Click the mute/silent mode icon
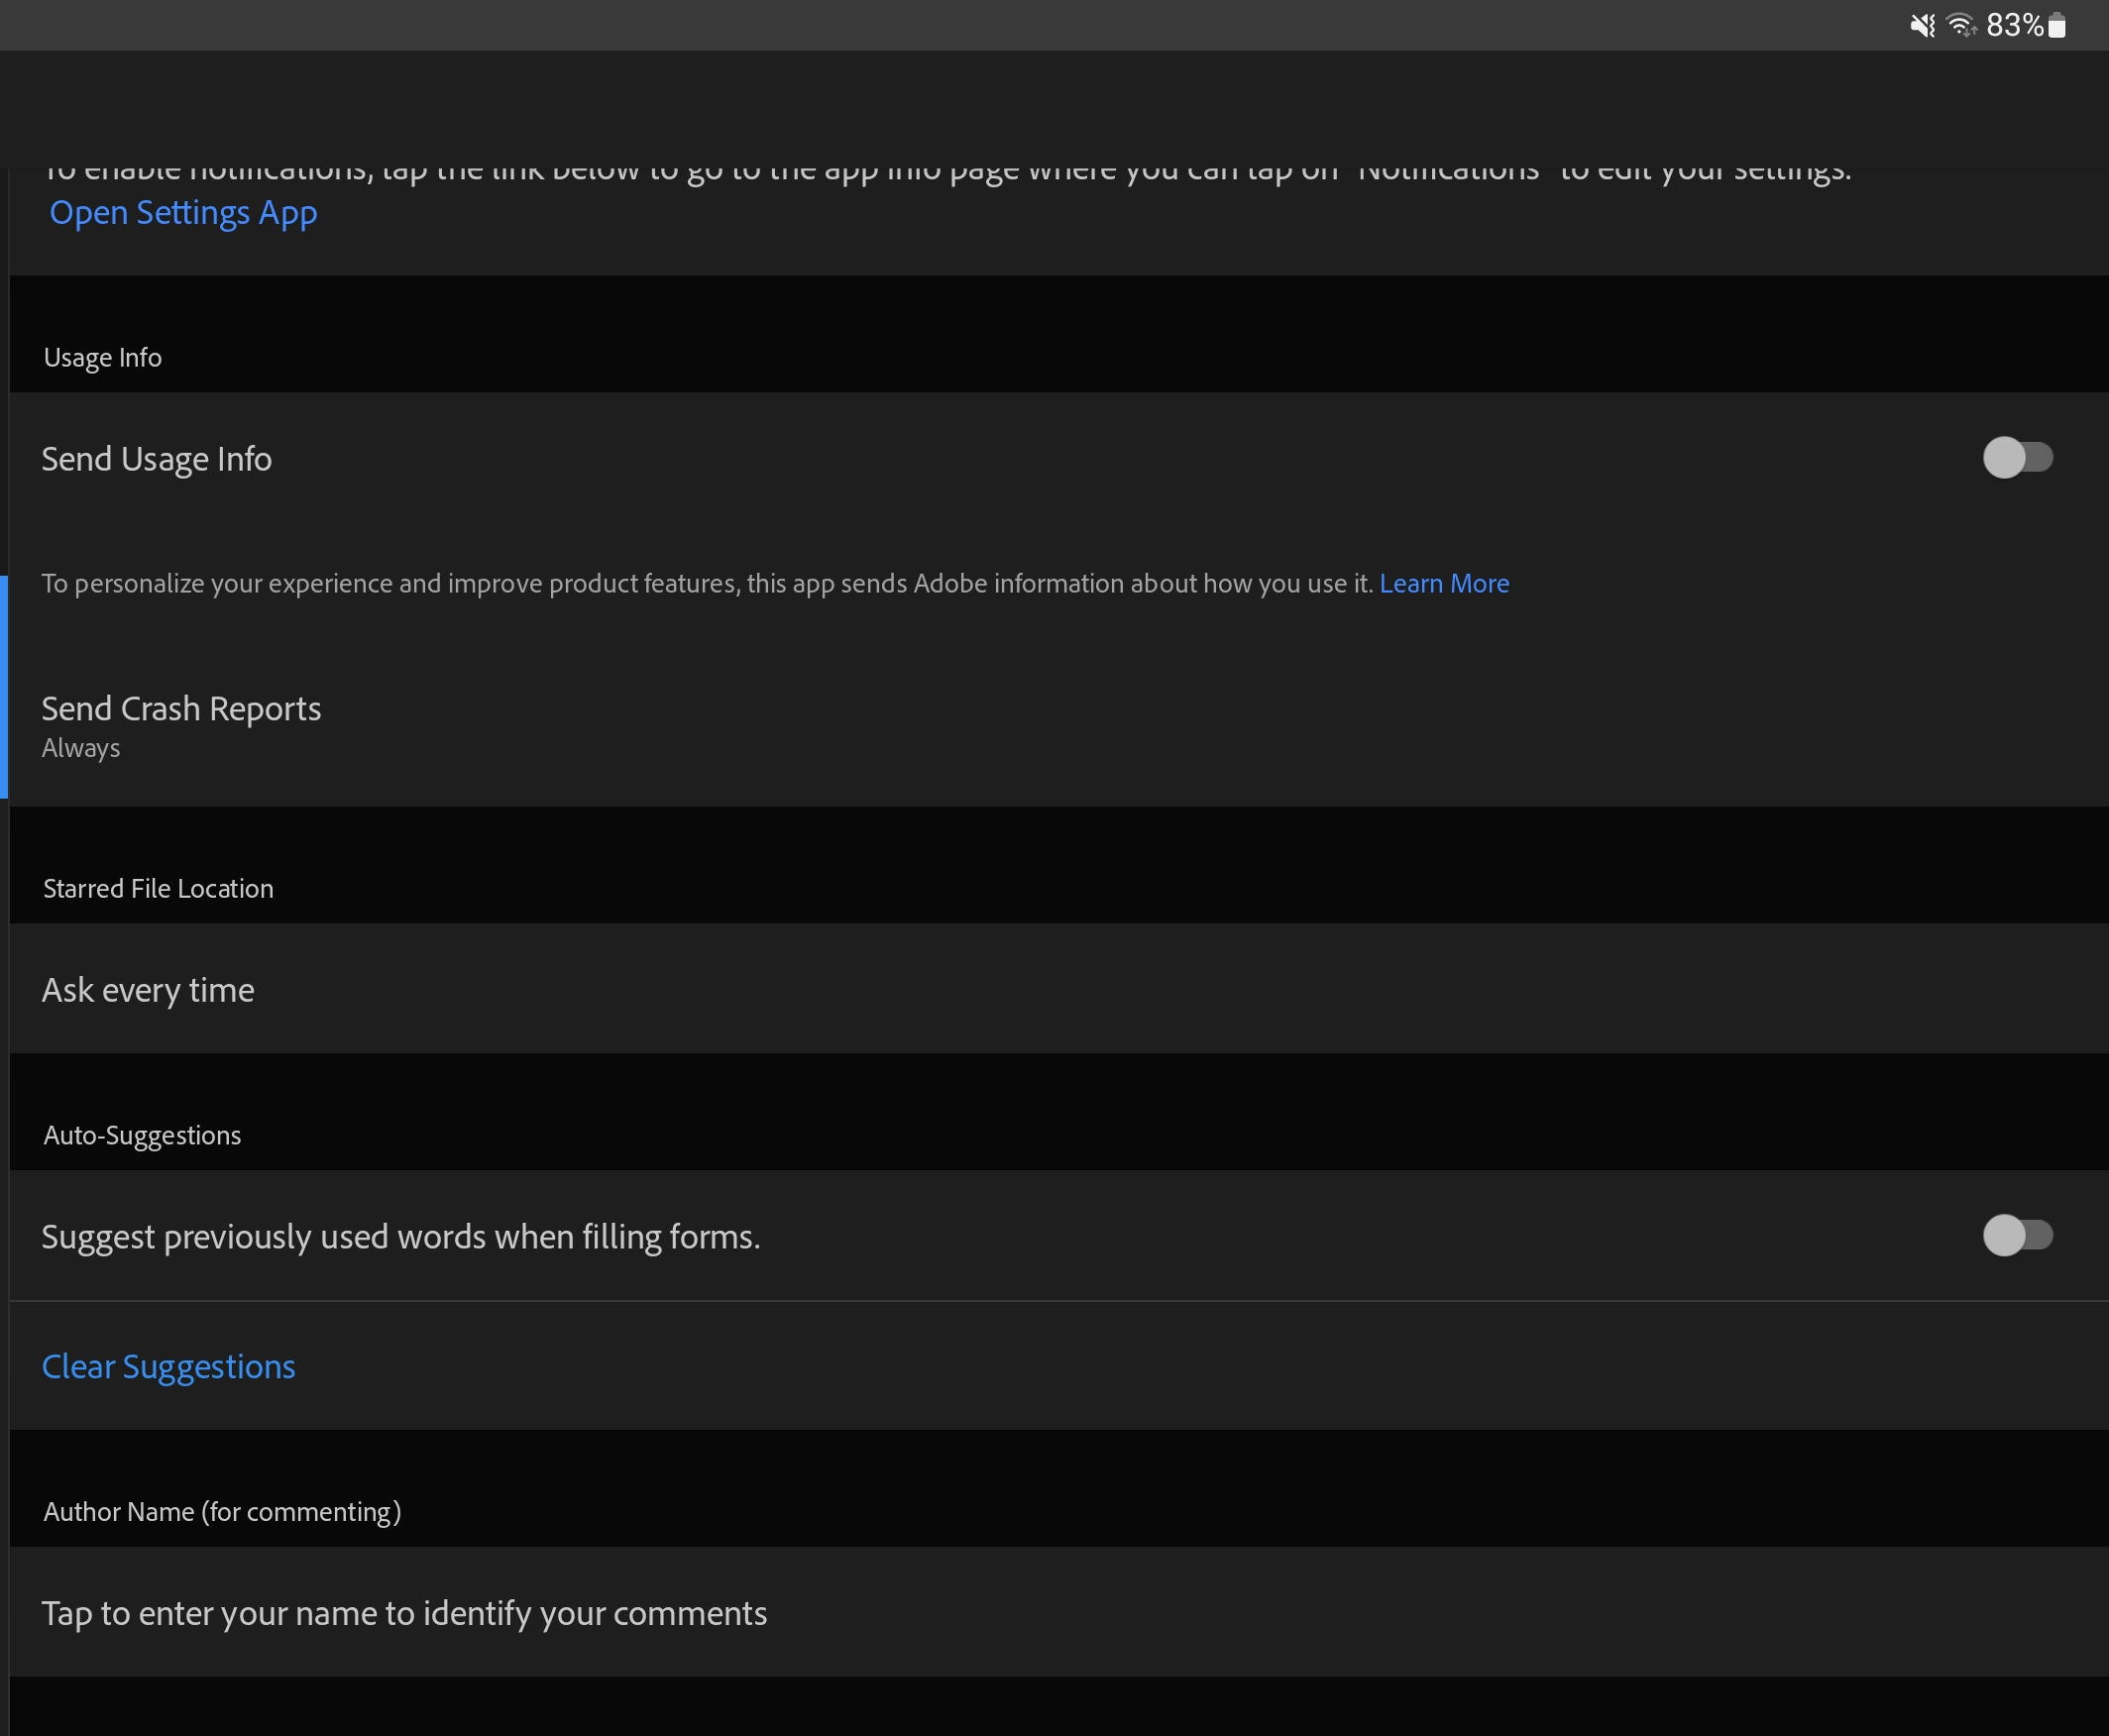This screenshot has height=1736, width=2109. [x=1922, y=23]
